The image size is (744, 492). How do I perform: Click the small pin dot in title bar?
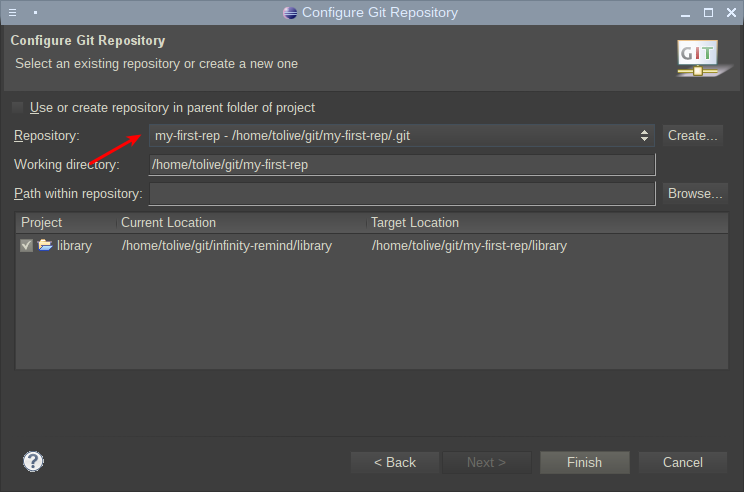[36, 13]
